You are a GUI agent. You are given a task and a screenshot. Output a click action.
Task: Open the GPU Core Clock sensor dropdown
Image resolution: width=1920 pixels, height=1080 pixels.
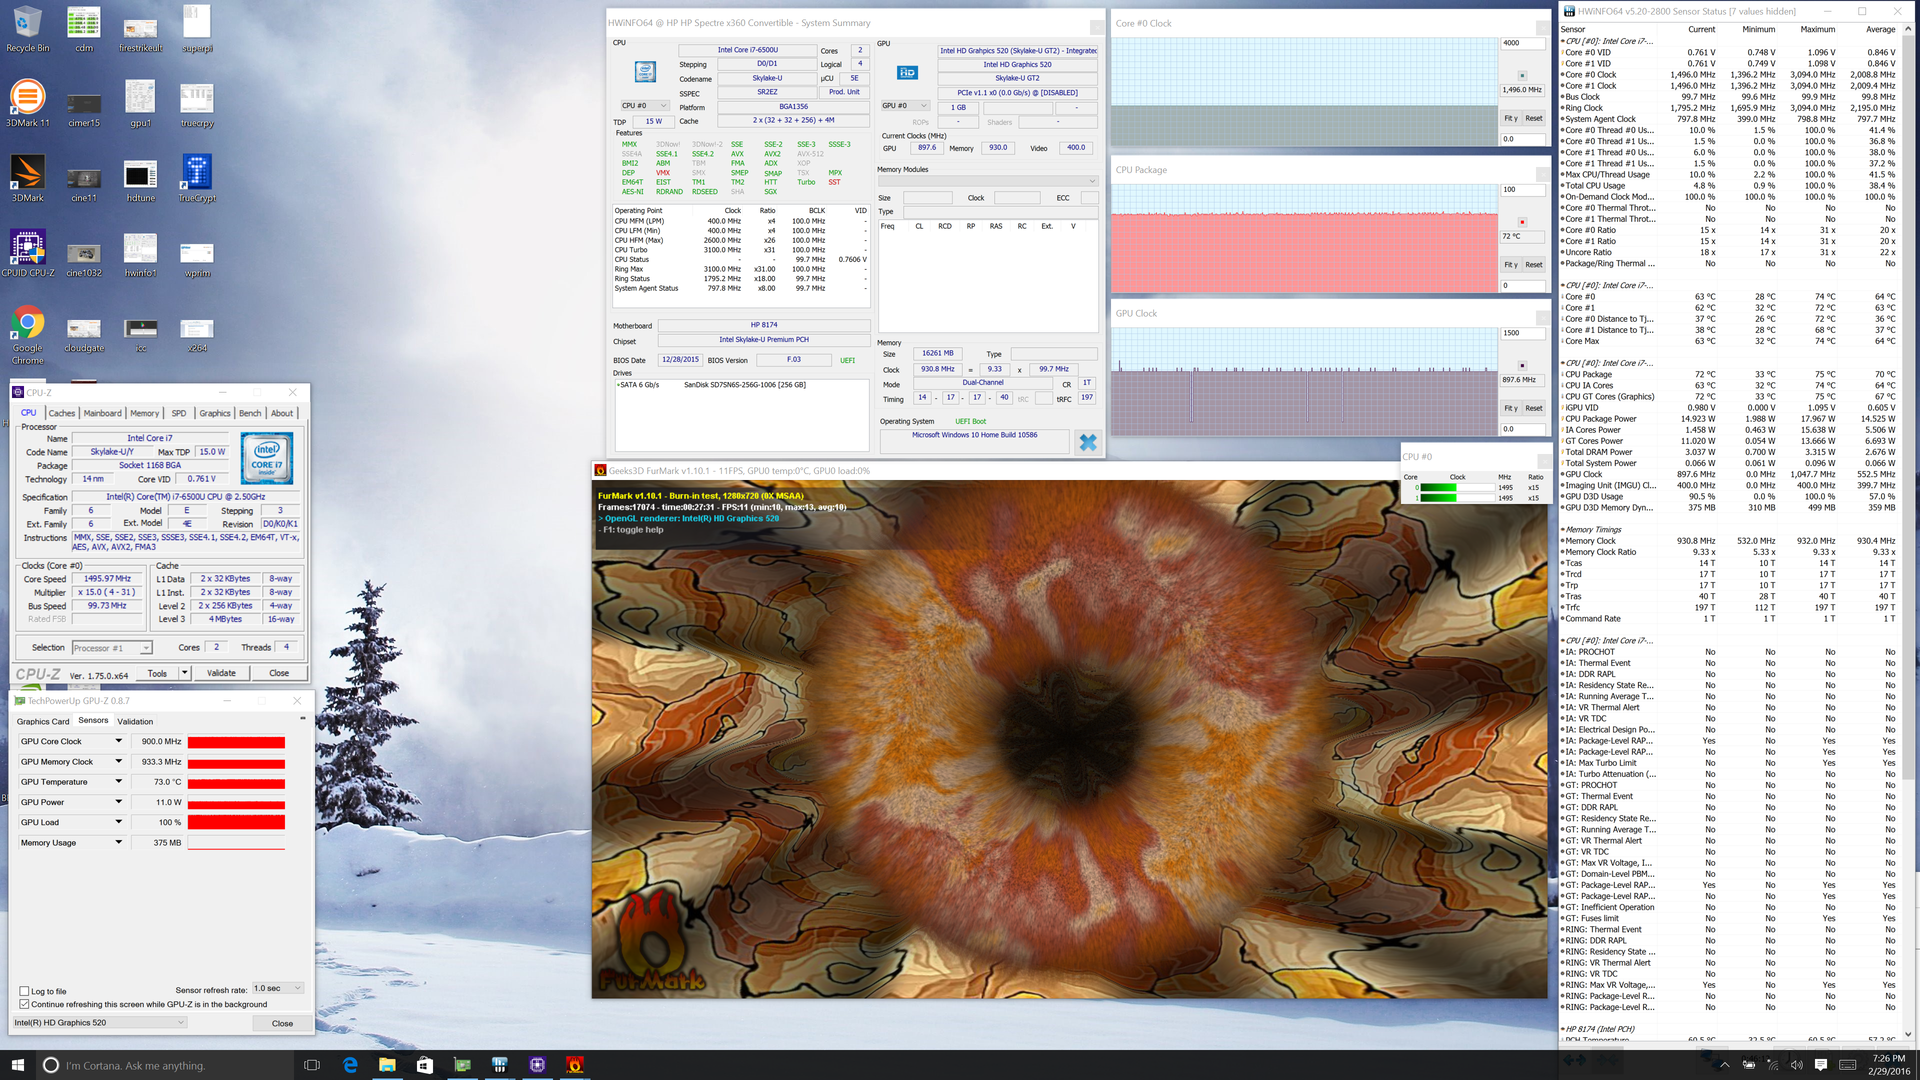[x=118, y=741]
